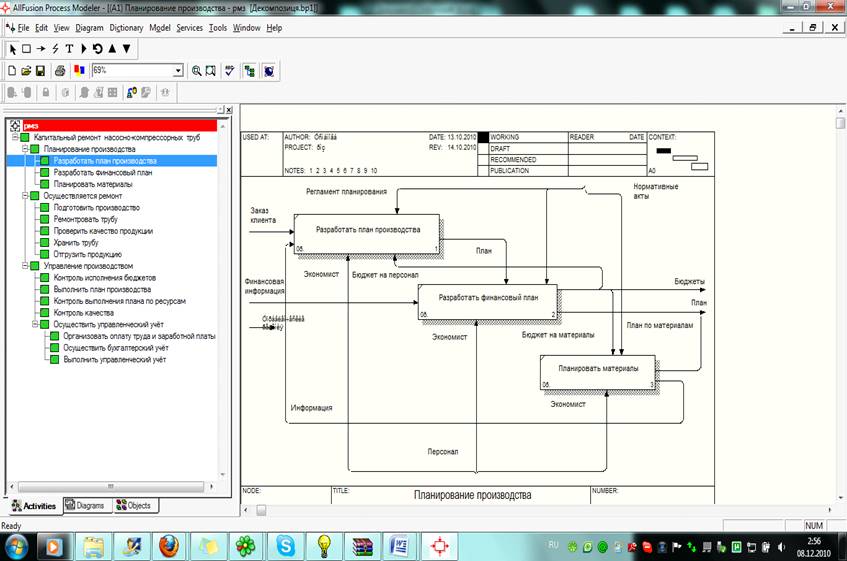This screenshot has width=847, height=561.
Task: Open the Diagram menu
Action: pos(88,28)
